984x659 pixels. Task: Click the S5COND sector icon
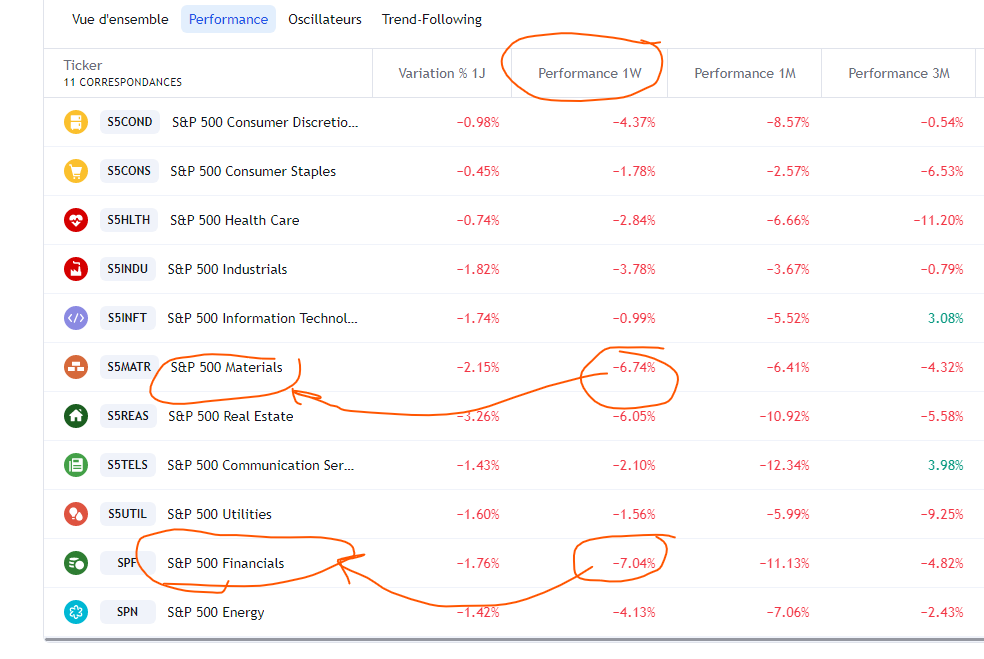(76, 122)
